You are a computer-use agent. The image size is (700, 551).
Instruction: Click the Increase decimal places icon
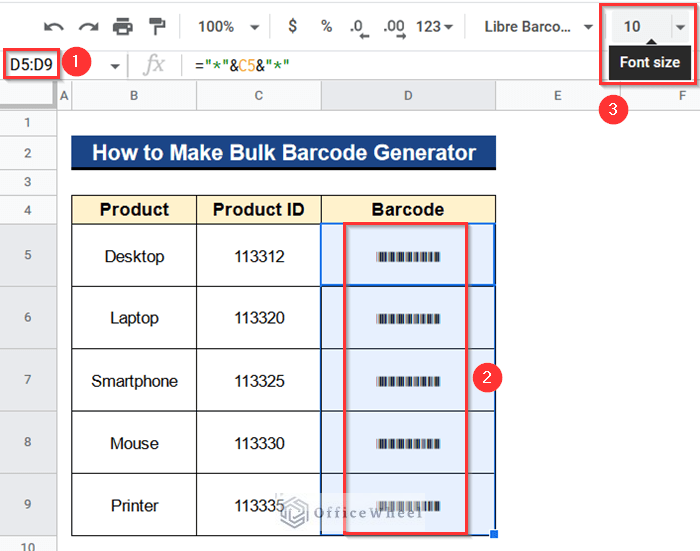tap(394, 28)
